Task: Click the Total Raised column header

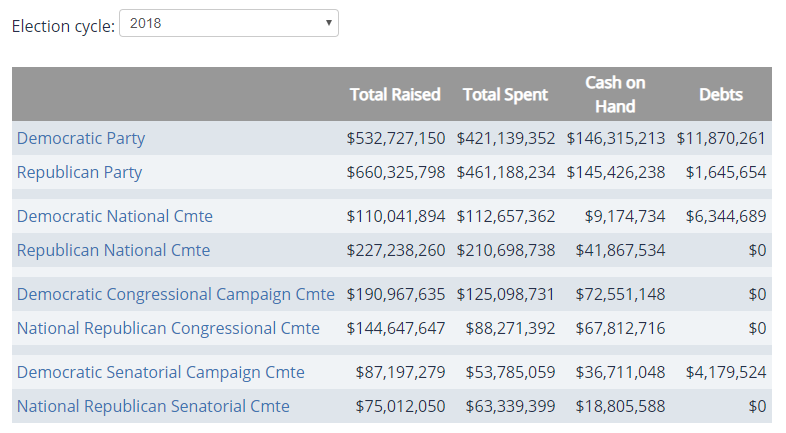Action: [395, 95]
